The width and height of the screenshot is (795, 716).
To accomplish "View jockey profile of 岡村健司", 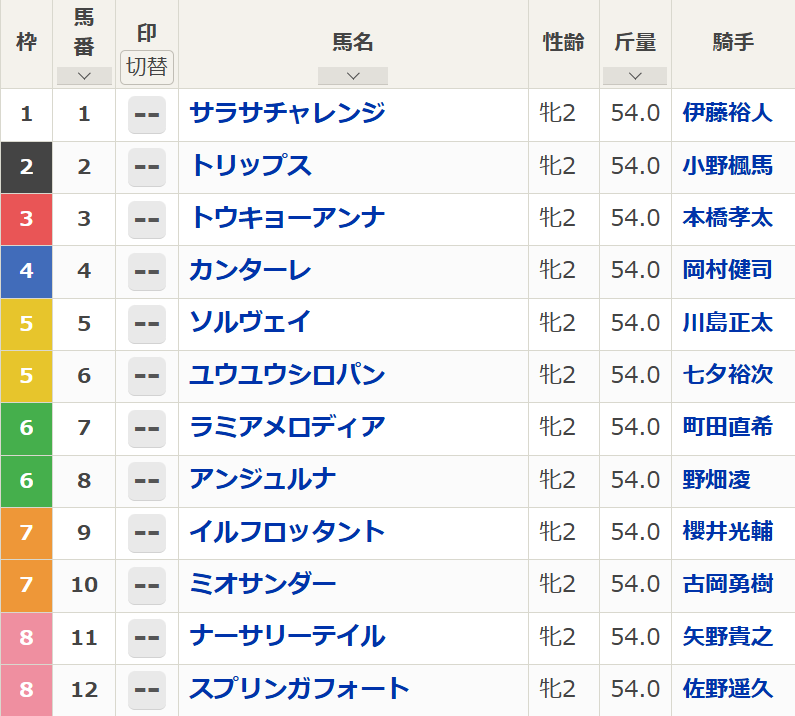I will 727,270.
